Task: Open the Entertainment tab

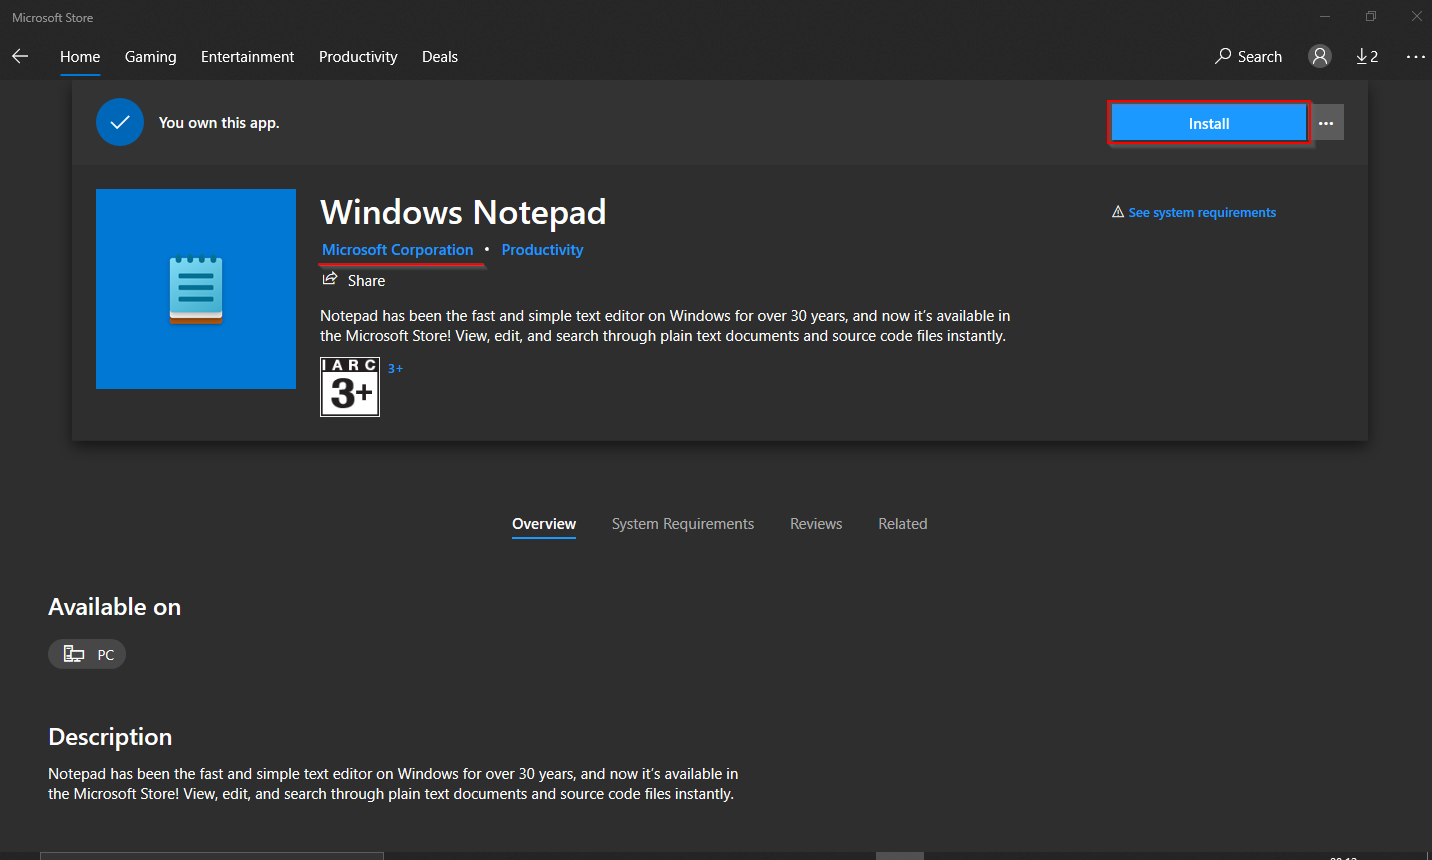Action: pos(247,57)
